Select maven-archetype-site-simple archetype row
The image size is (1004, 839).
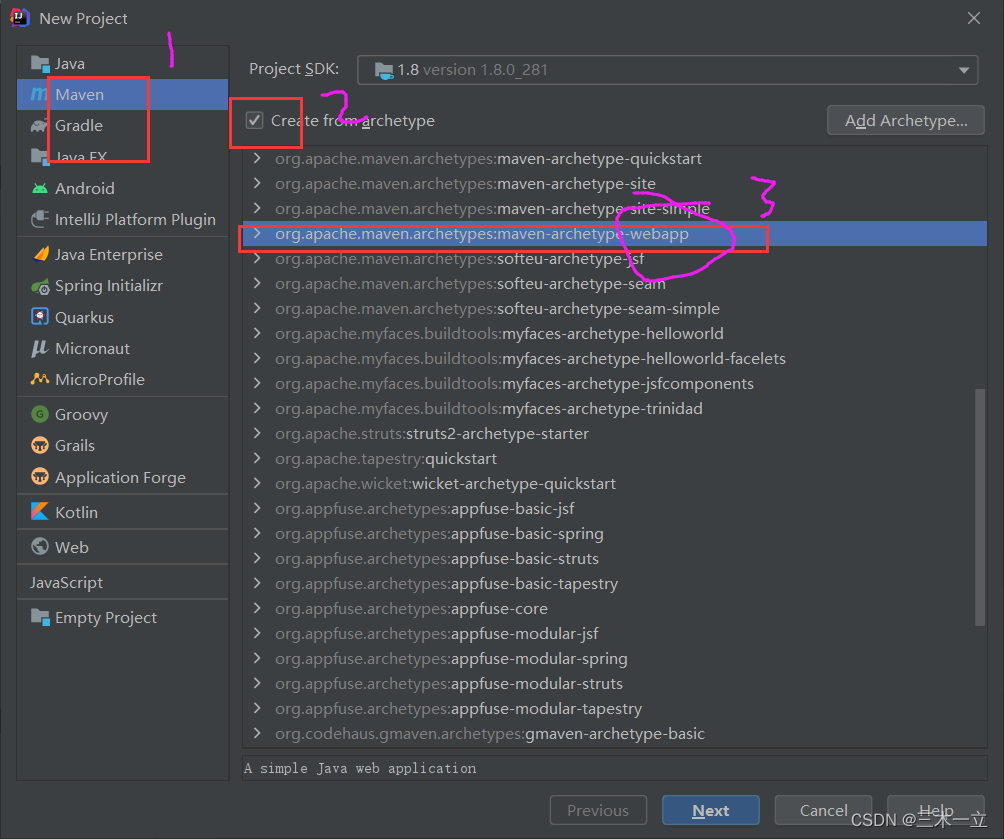[615, 209]
